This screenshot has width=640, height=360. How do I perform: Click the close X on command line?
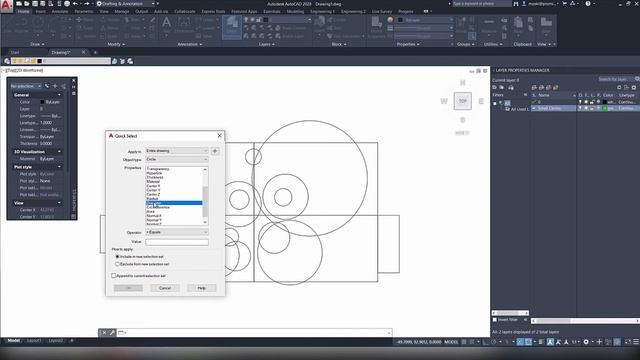(104, 333)
